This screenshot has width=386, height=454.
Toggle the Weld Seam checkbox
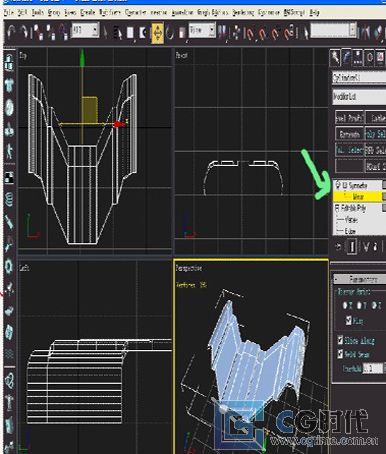pyautogui.click(x=340, y=354)
